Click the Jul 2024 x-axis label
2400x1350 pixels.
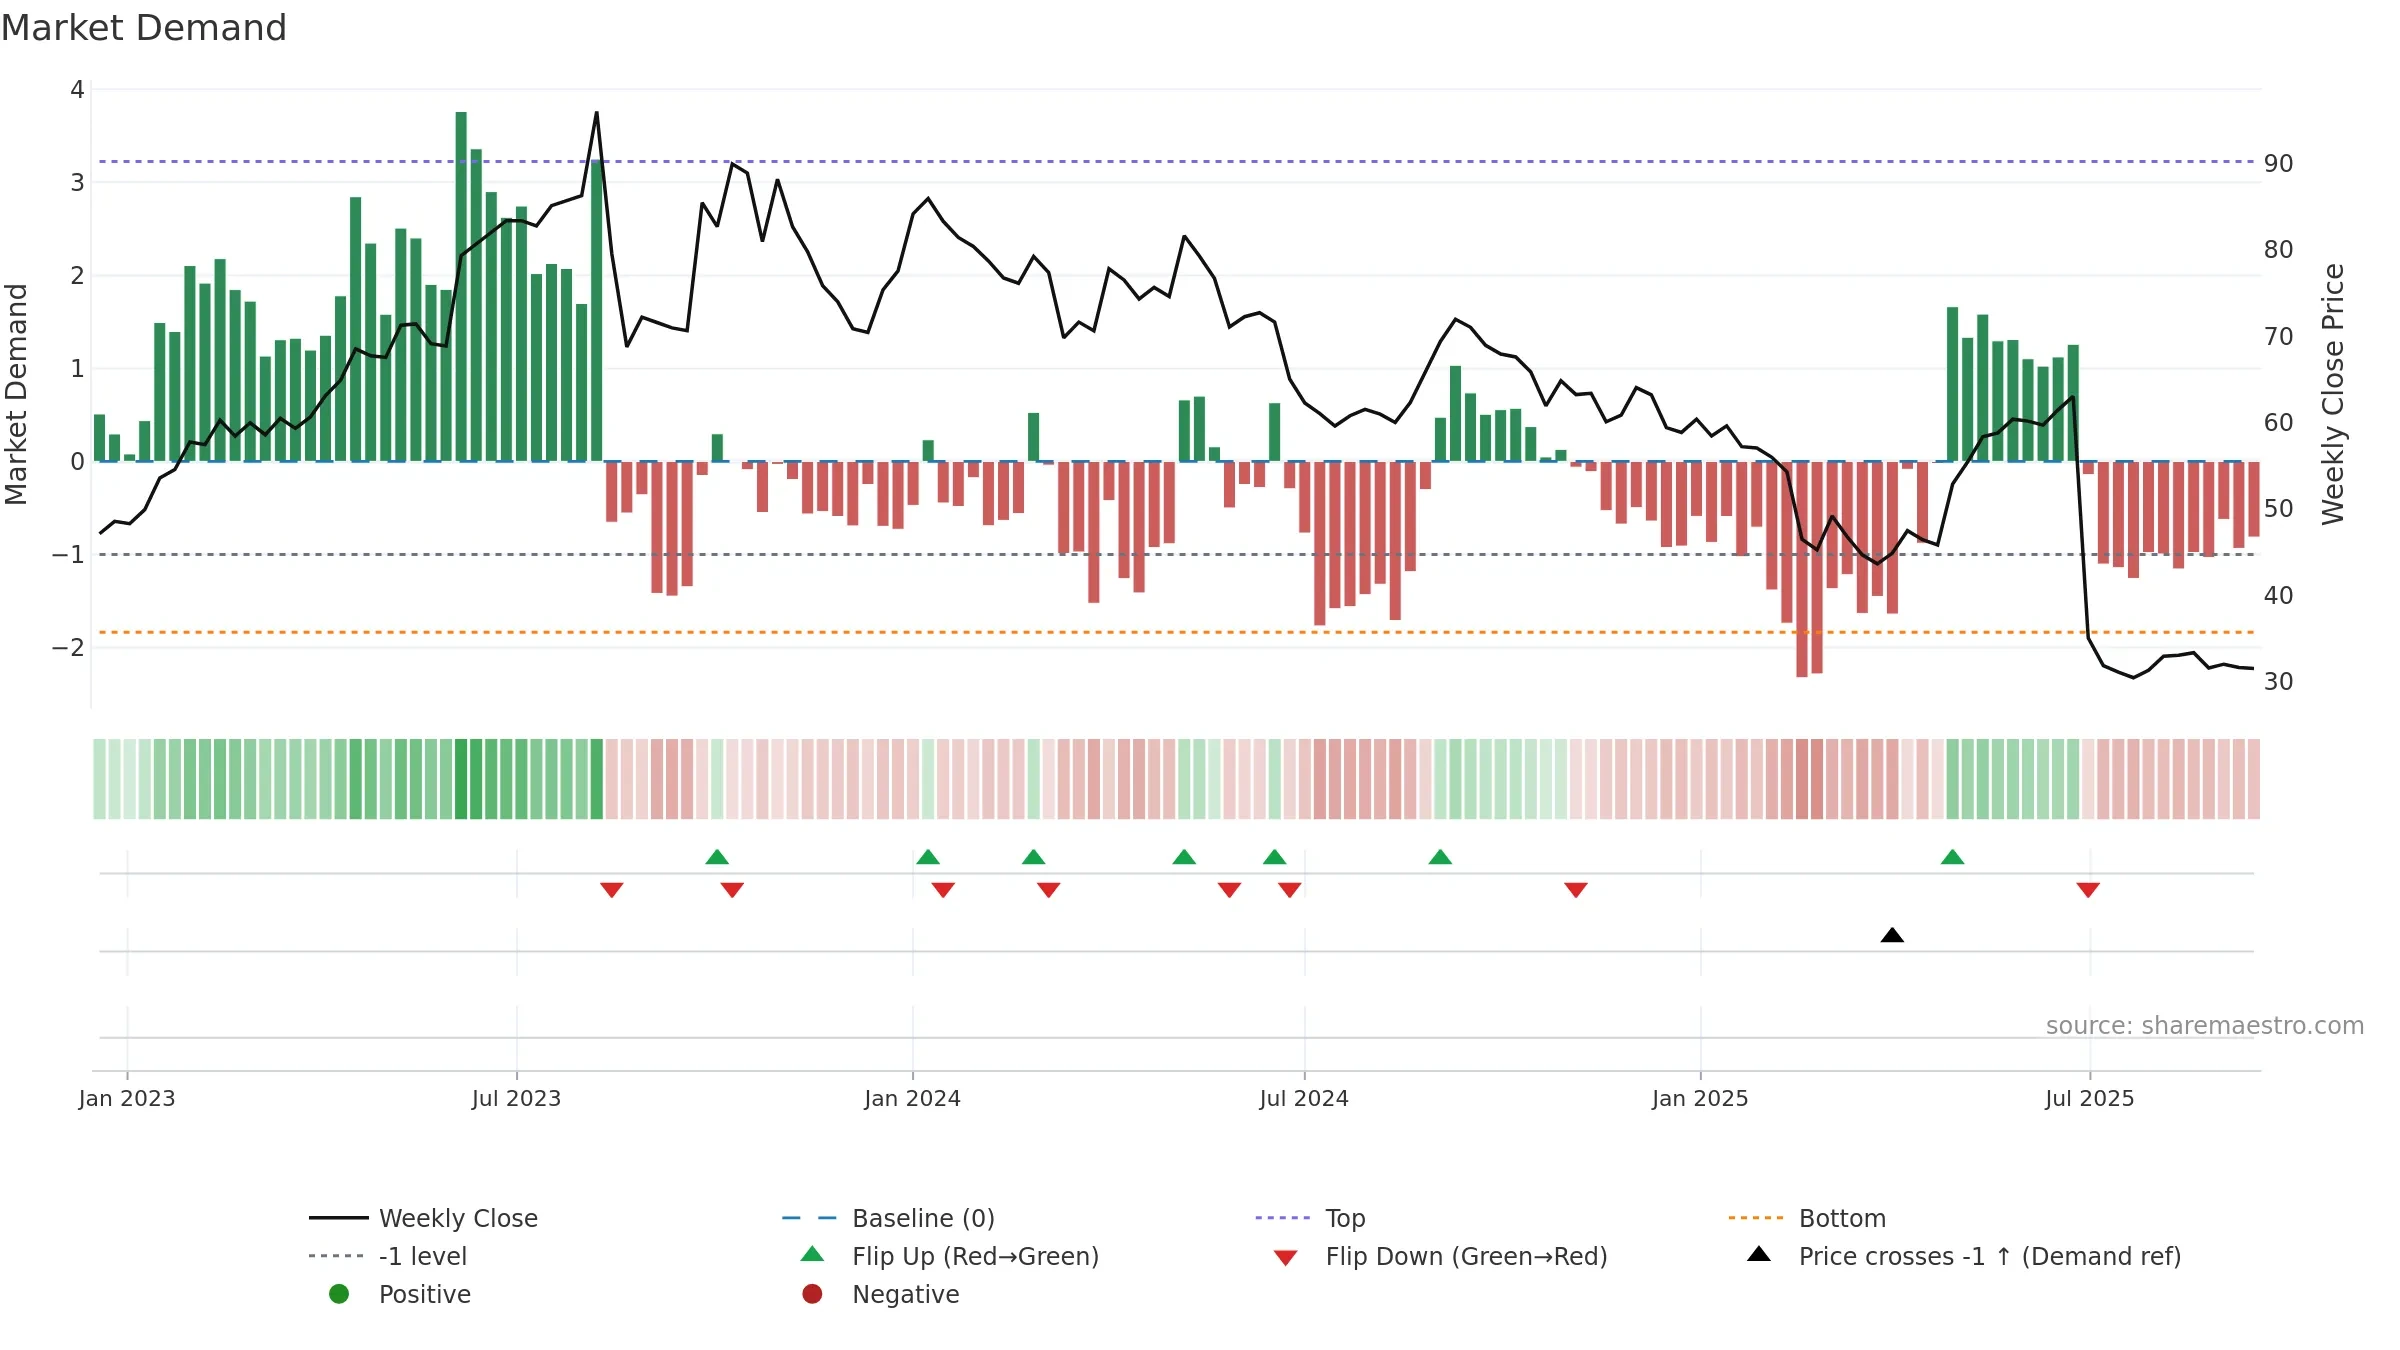(1304, 1098)
